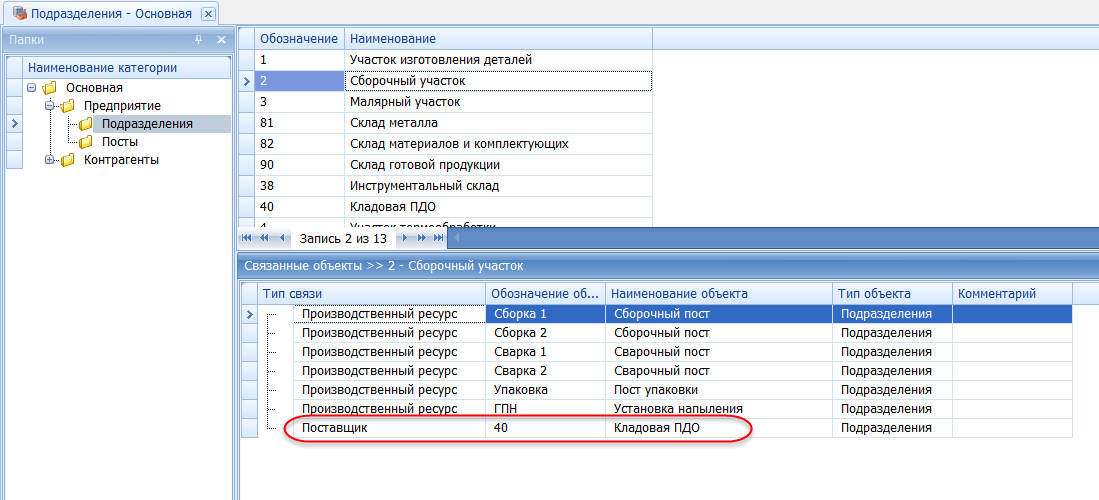
Task: Go to next record in navigator
Action: point(405,238)
